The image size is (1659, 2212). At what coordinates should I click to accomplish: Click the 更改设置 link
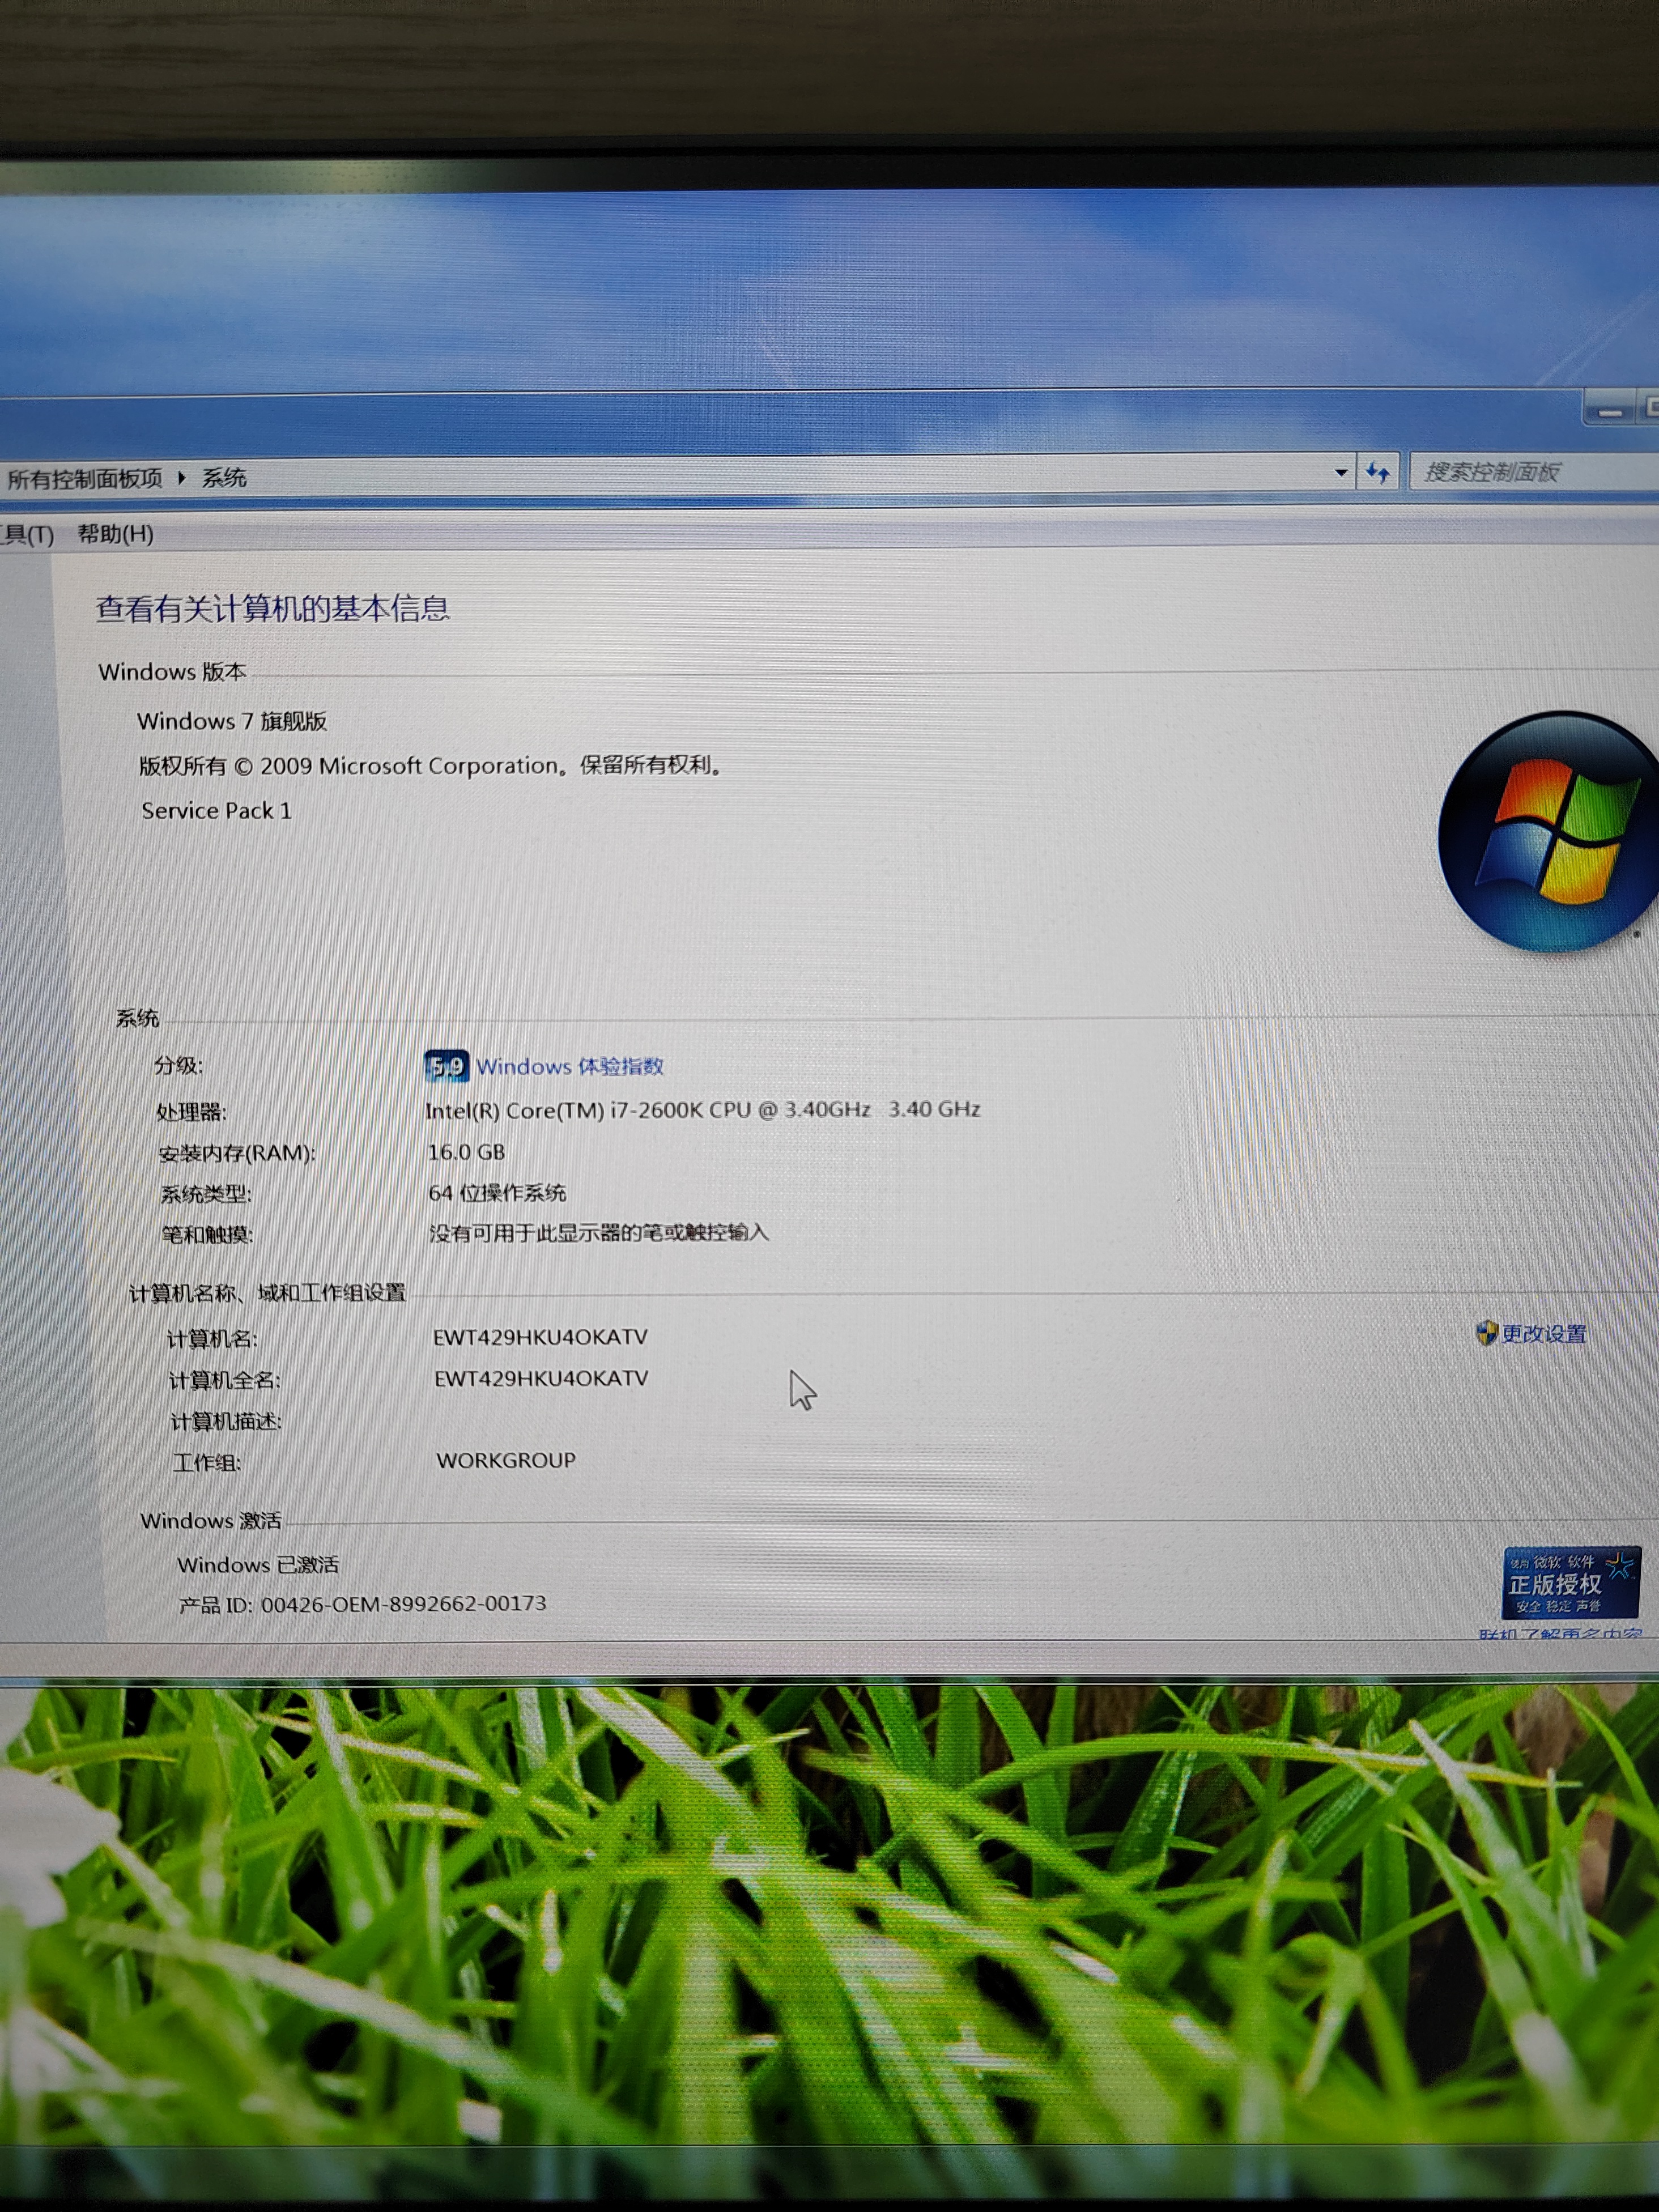pos(1544,1334)
